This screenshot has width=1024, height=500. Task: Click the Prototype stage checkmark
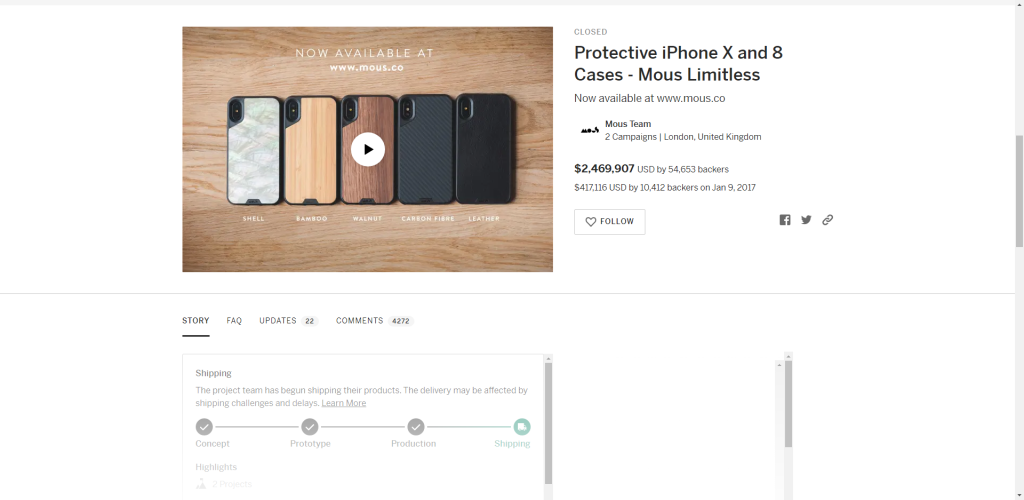tap(310, 427)
